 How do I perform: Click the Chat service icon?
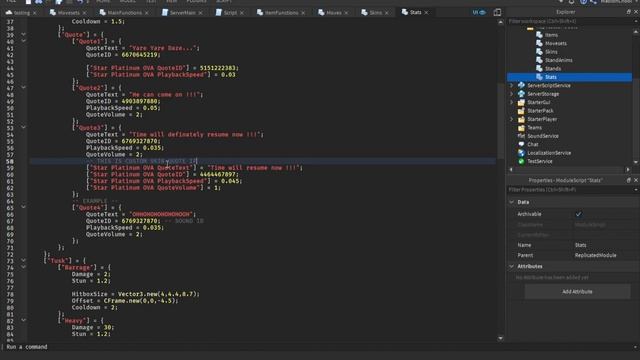(x=521, y=144)
